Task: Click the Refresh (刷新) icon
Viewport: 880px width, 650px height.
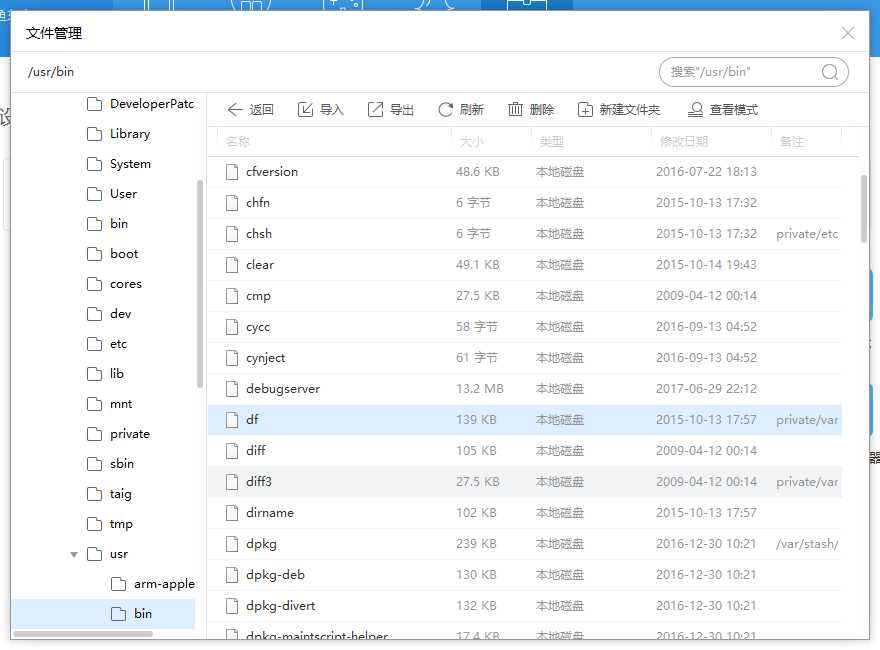Action: tap(446, 110)
